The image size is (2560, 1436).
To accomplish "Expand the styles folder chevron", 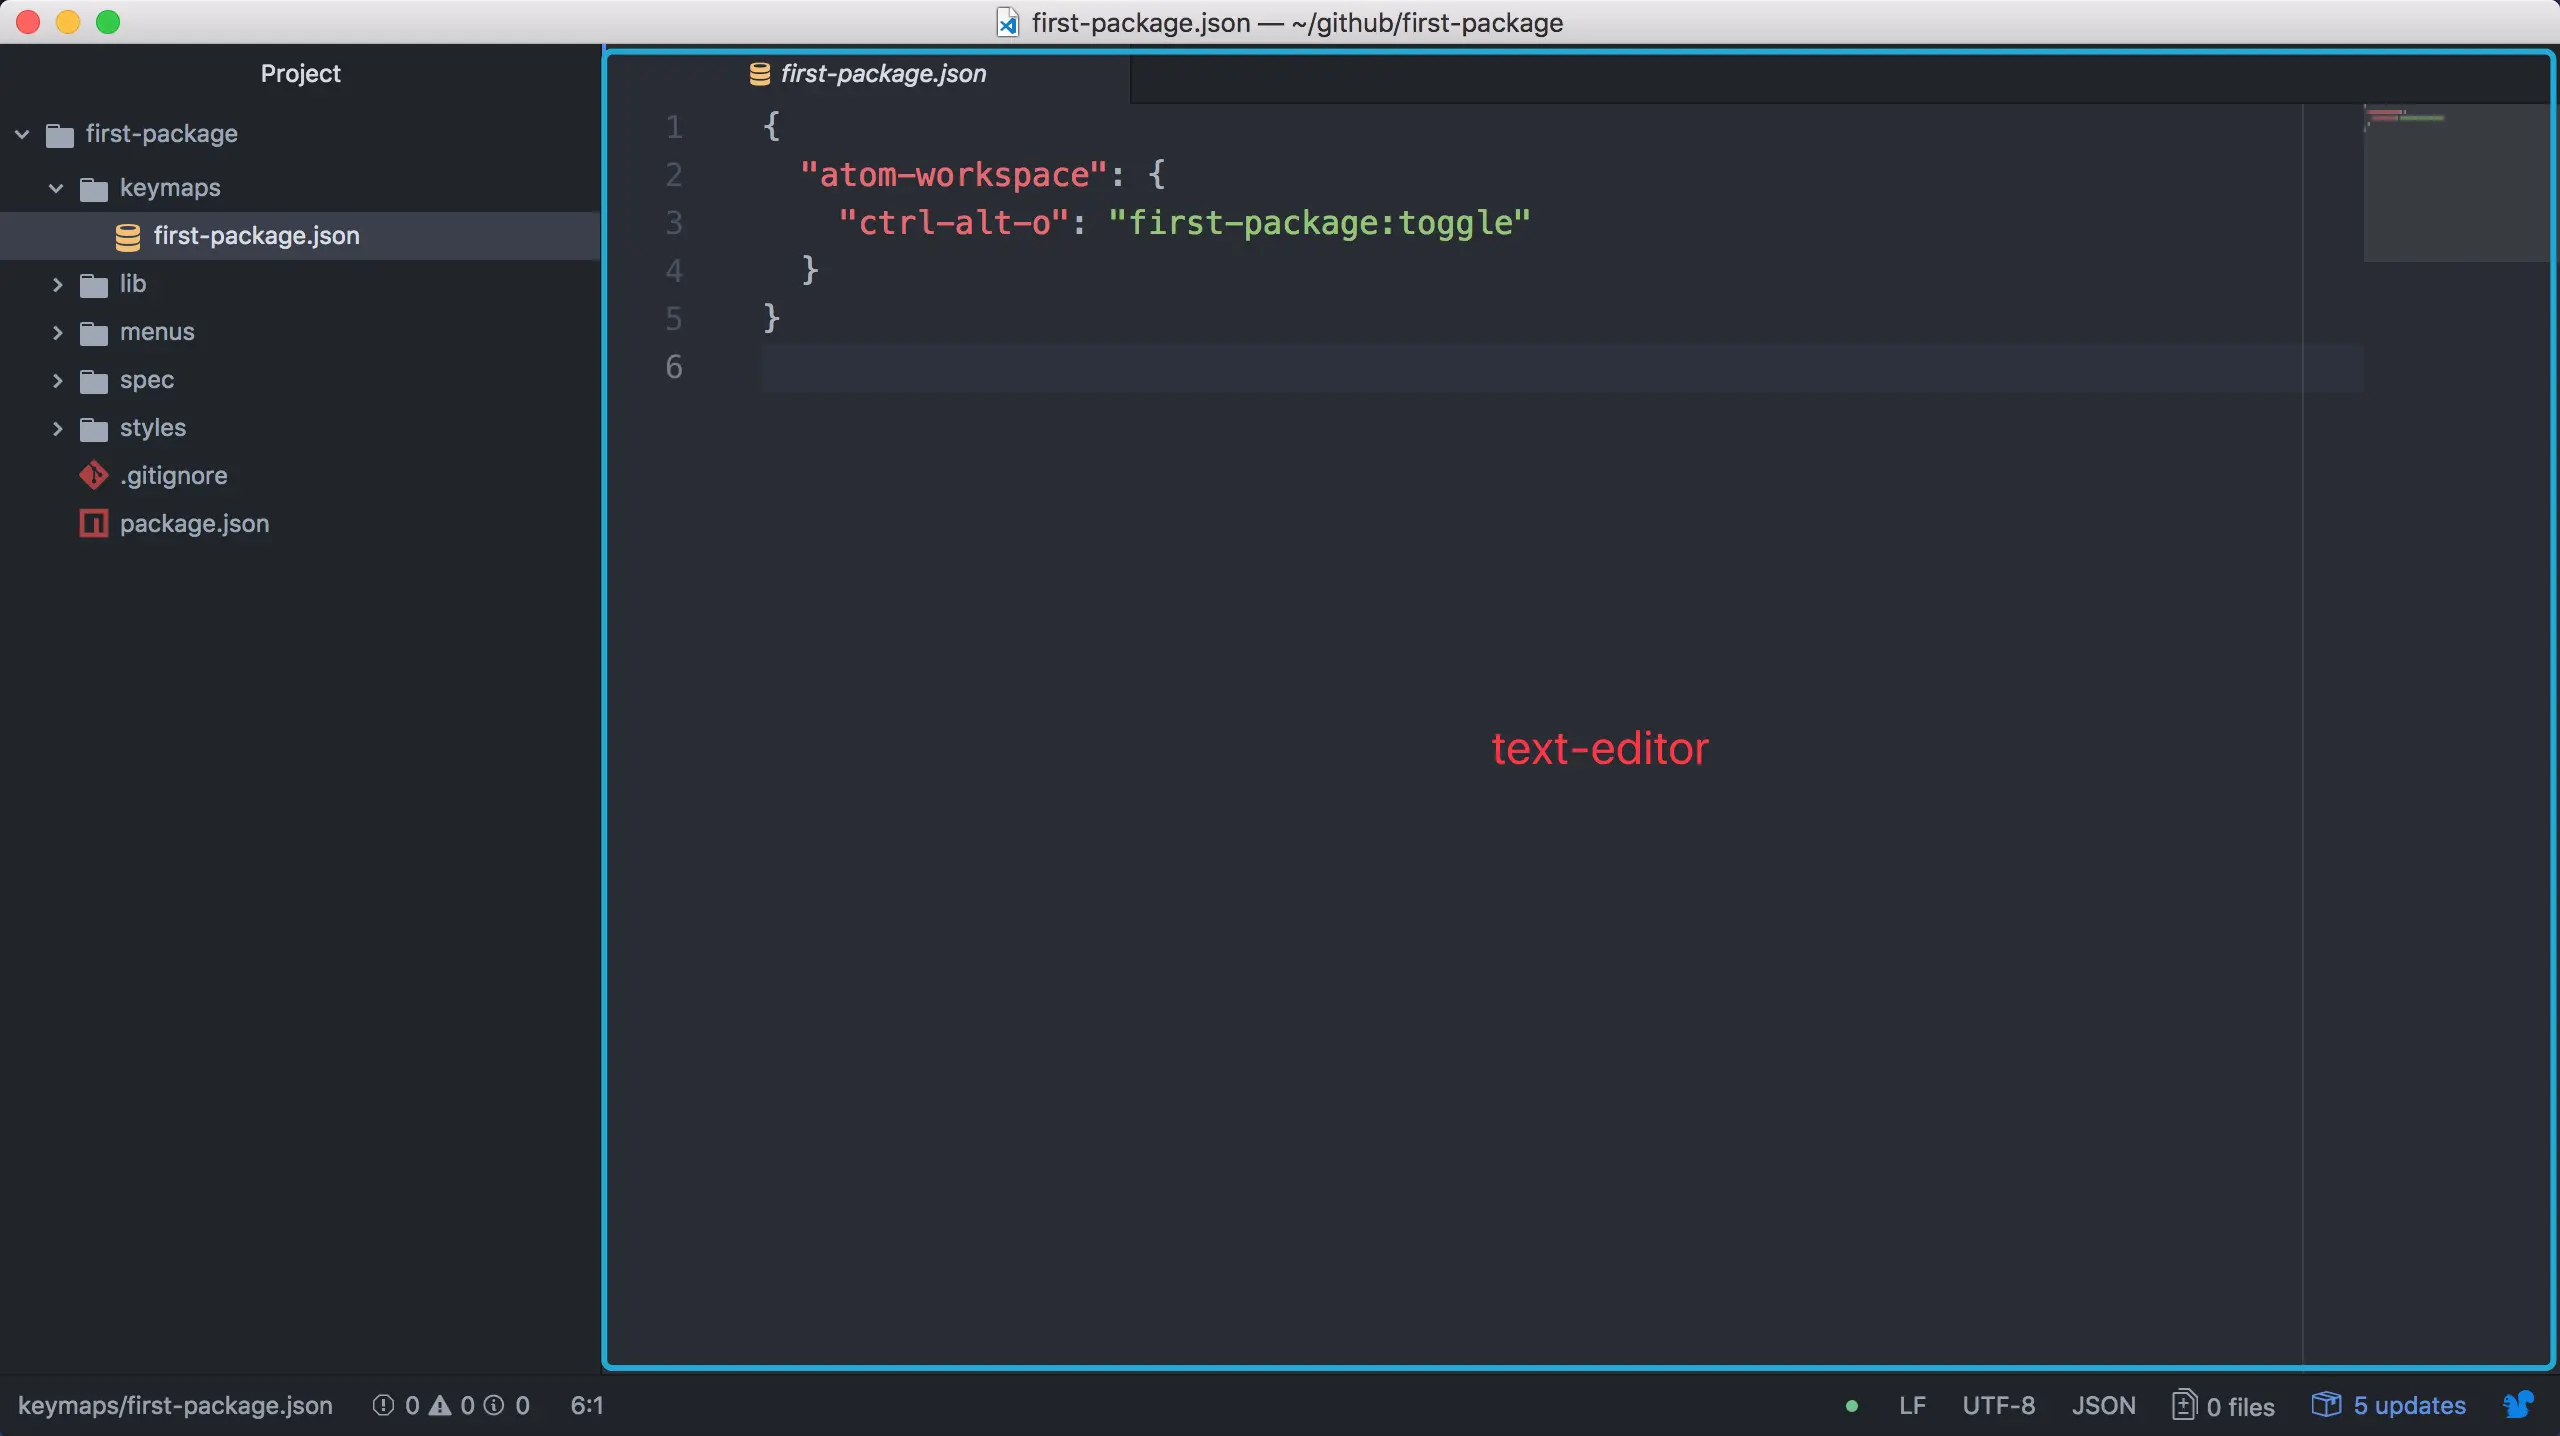I will (57, 428).
